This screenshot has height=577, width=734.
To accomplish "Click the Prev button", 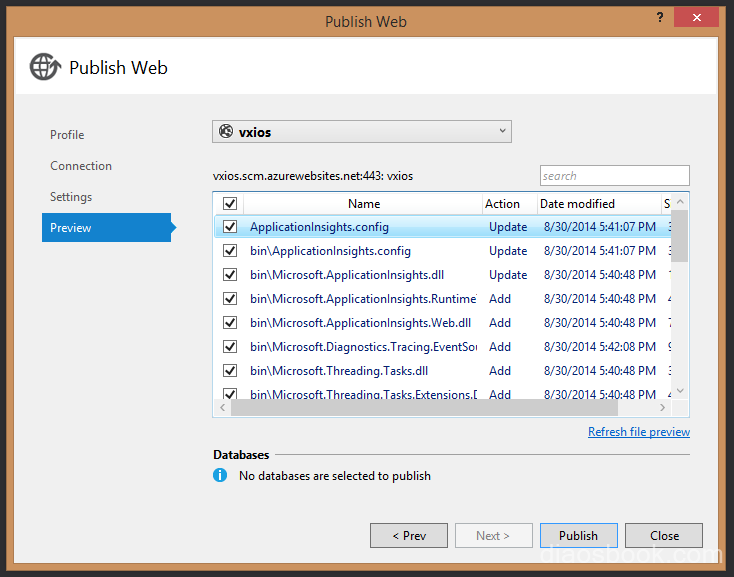I will point(409,535).
